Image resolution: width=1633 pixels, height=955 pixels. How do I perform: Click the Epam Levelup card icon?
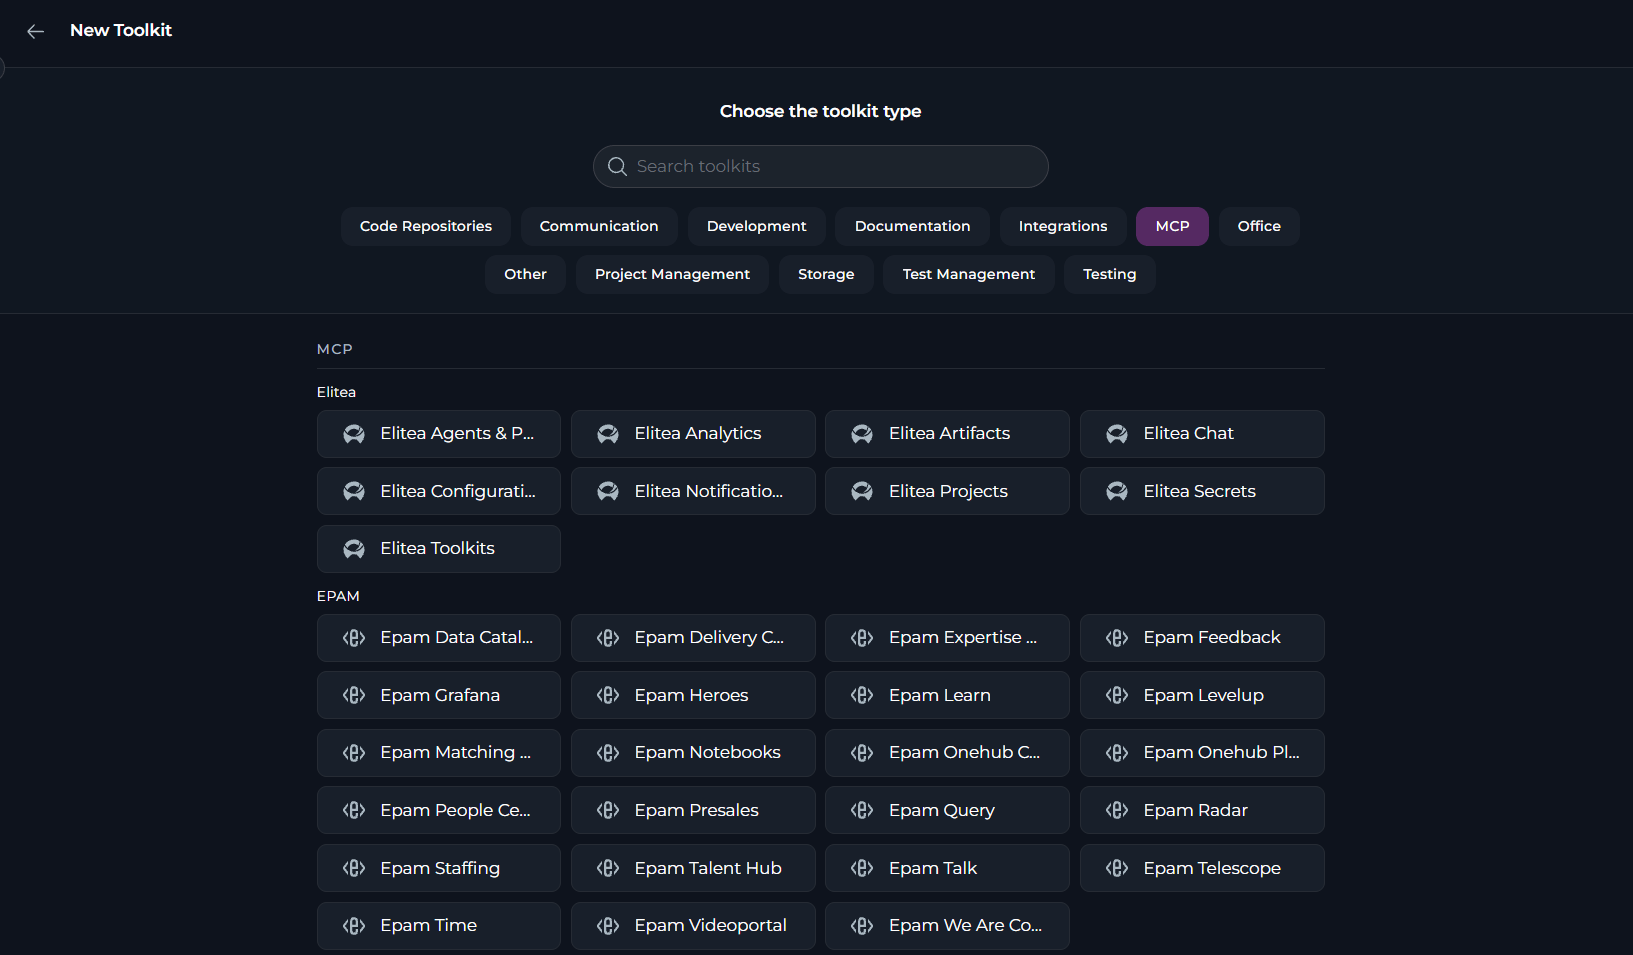pos(1117,695)
